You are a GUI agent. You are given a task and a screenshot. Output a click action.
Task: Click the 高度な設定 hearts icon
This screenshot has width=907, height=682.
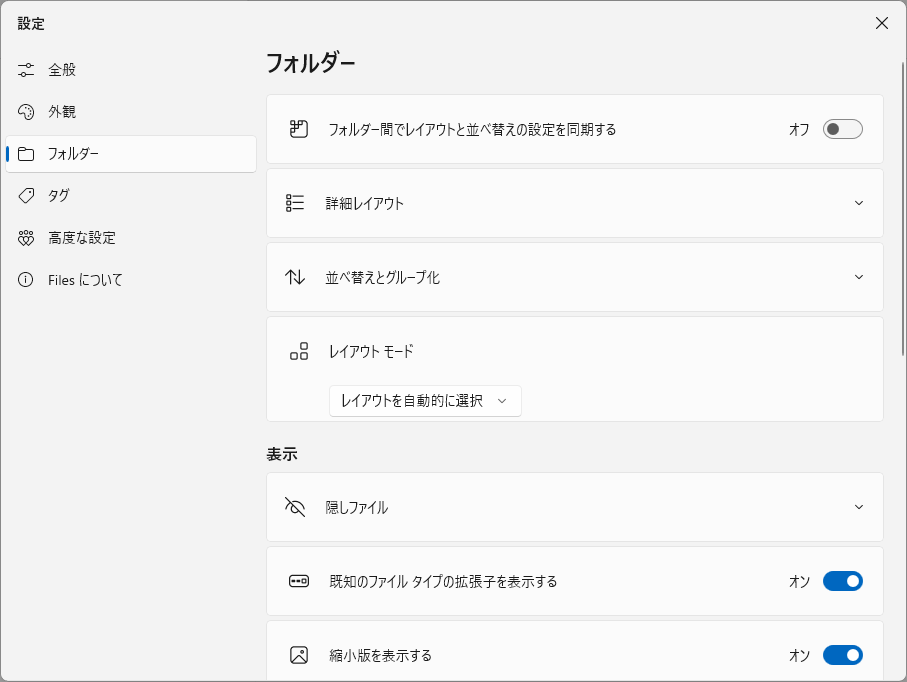coord(26,238)
